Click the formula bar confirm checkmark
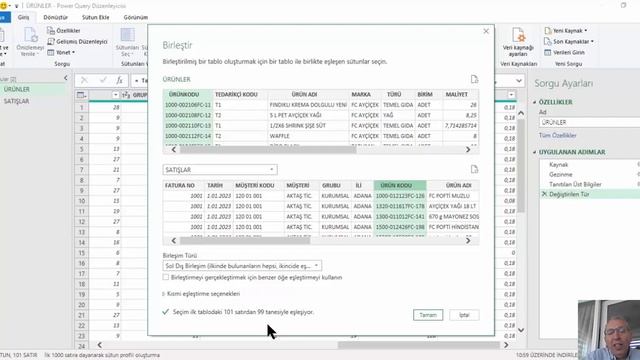Image resolution: width=640 pixels, height=360 pixels. 102,80
